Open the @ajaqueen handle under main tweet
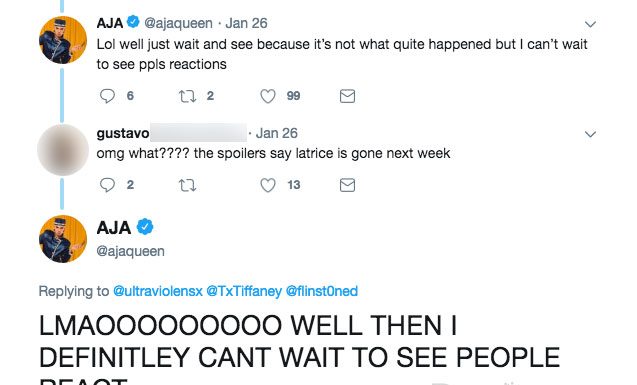 [130, 251]
